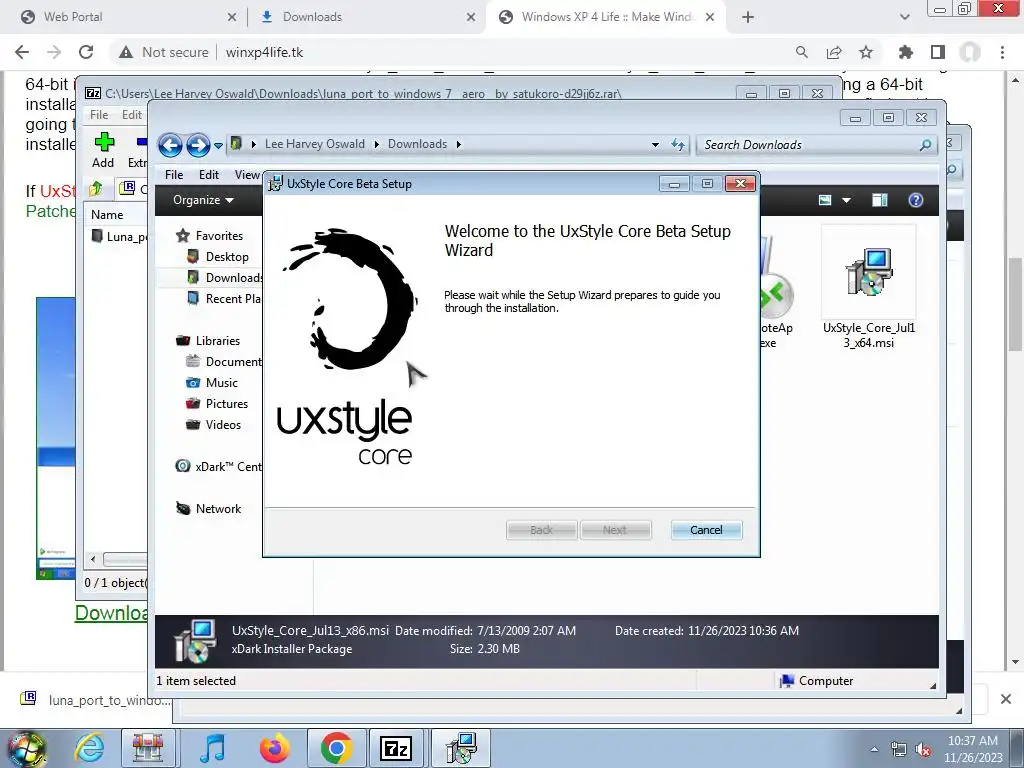Expand the arrow after Downloads breadcrumb
Screen dimensions: 1024x768
pyautogui.click(x=458, y=144)
